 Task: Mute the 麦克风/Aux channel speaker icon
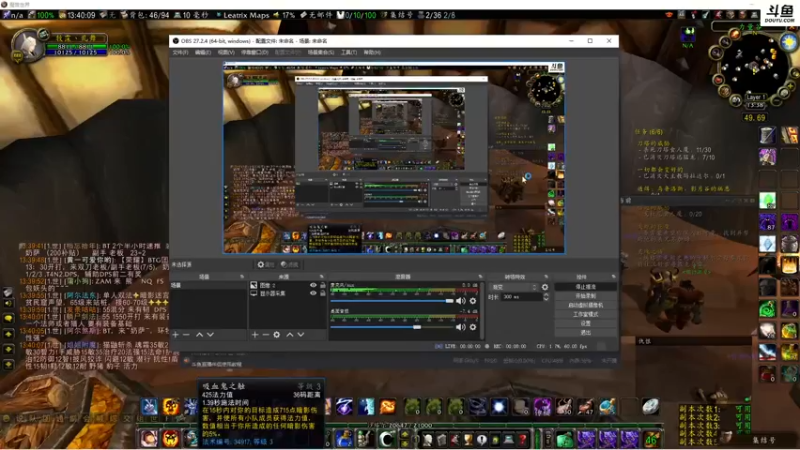461,301
